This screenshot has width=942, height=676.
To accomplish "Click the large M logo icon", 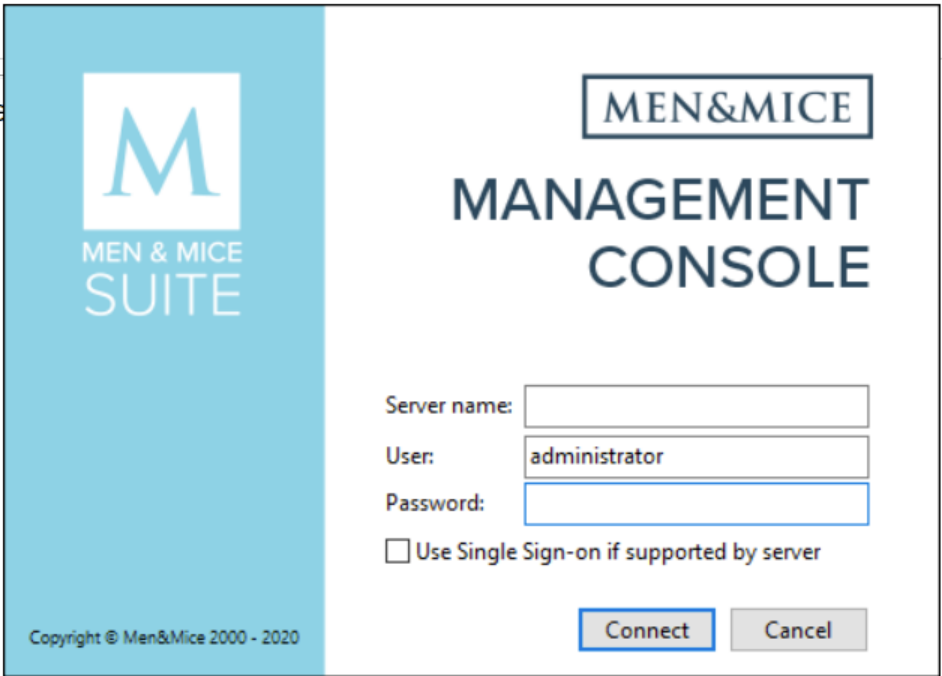I will (x=161, y=150).
